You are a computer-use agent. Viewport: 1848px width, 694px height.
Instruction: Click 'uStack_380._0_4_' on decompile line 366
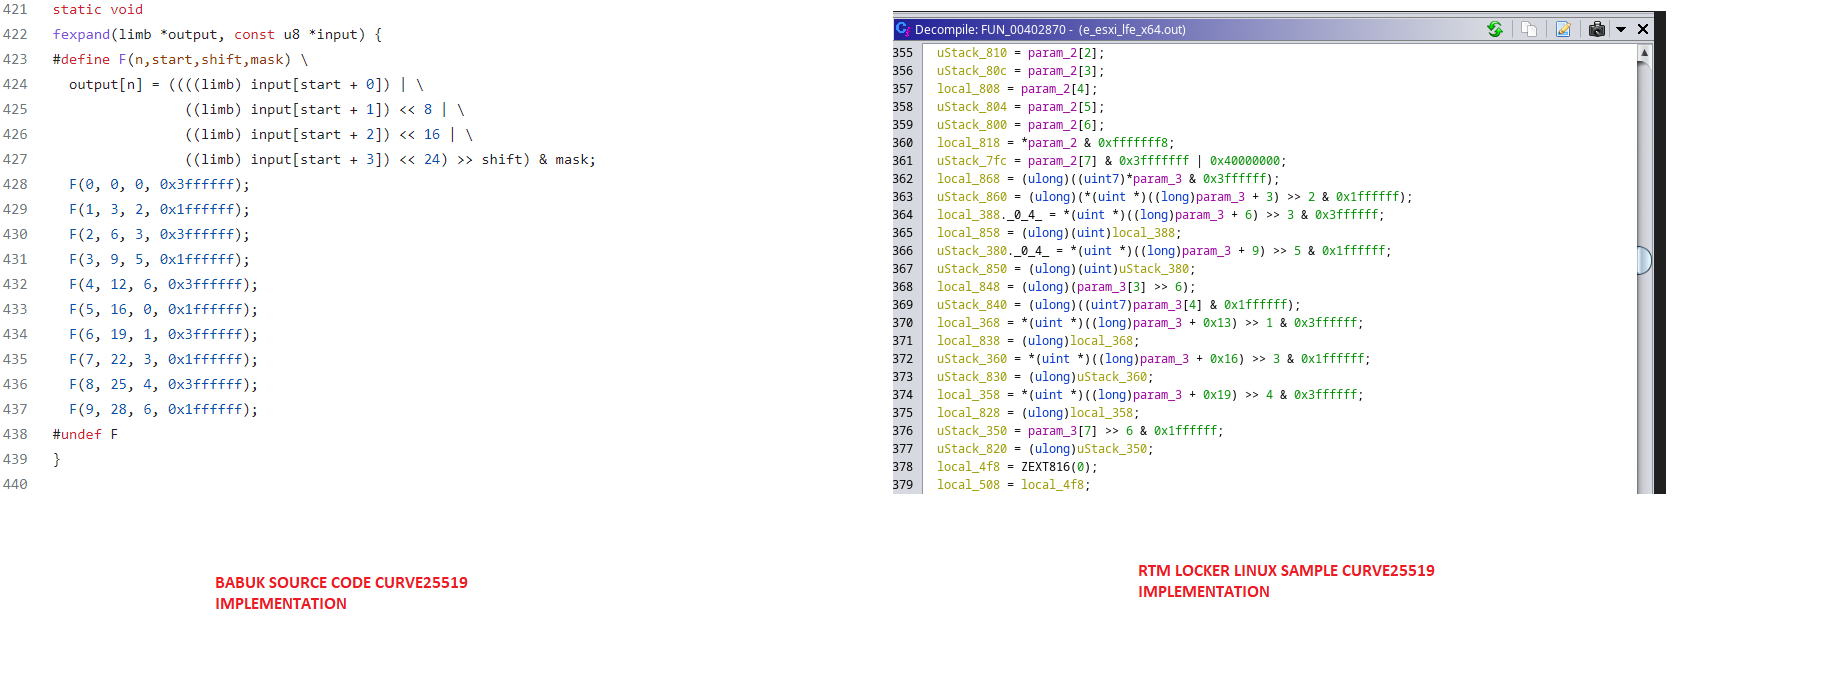click(x=992, y=251)
